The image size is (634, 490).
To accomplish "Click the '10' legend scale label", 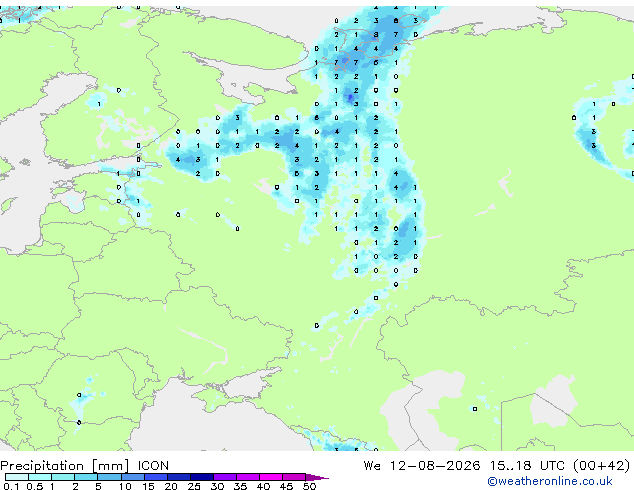I will [125, 486].
